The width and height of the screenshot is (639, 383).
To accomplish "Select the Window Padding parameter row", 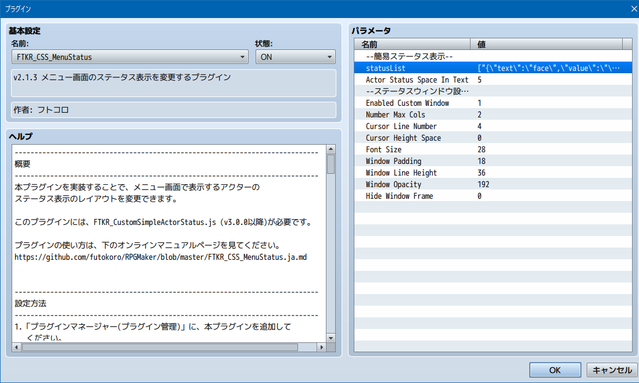I will tap(493, 161).
